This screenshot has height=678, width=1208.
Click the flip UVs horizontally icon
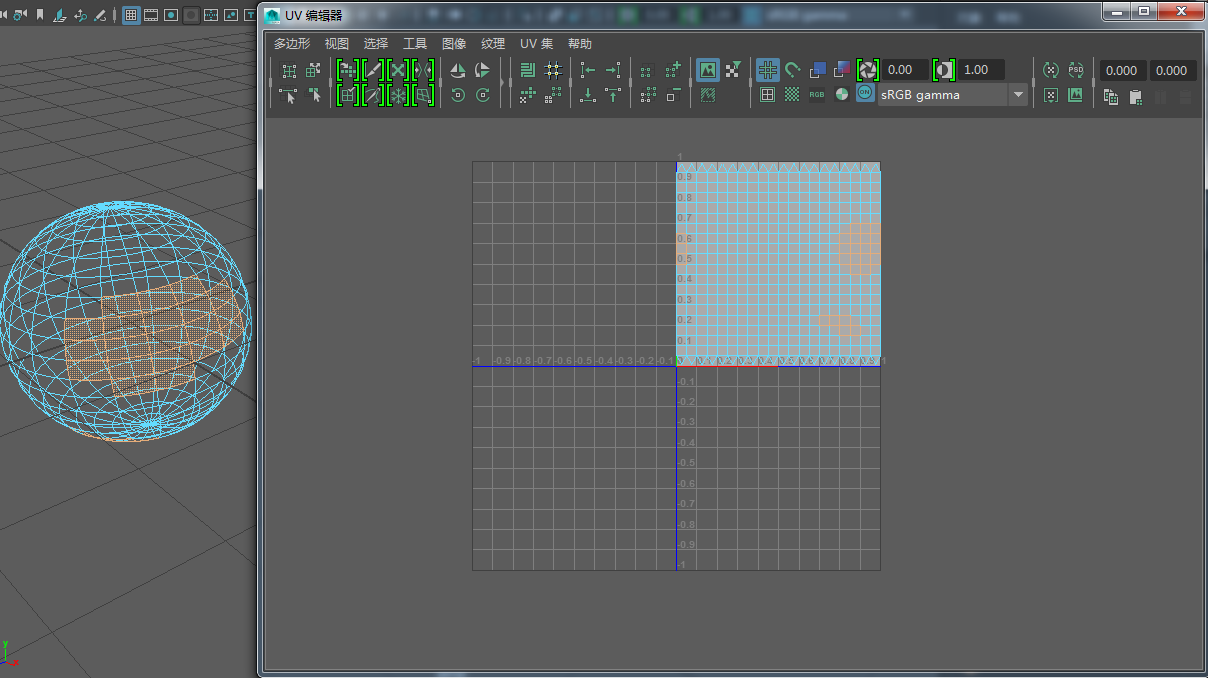click(458, 70)
